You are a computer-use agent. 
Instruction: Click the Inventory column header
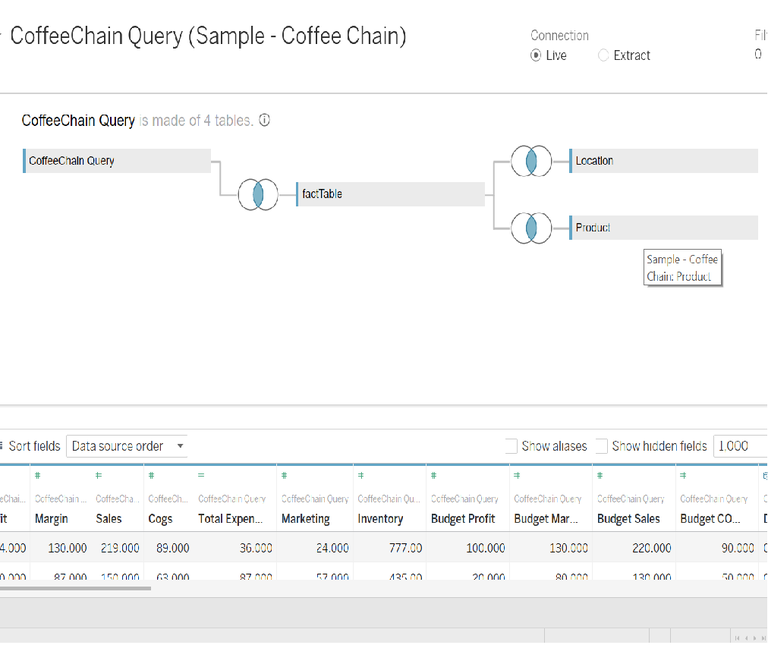[380, 519]
